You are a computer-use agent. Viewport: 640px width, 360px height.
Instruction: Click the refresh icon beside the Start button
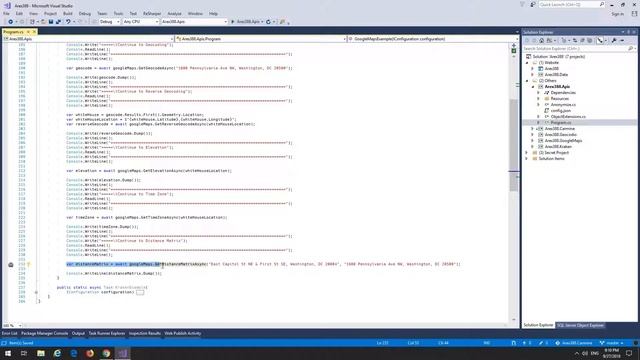[268, 22]
